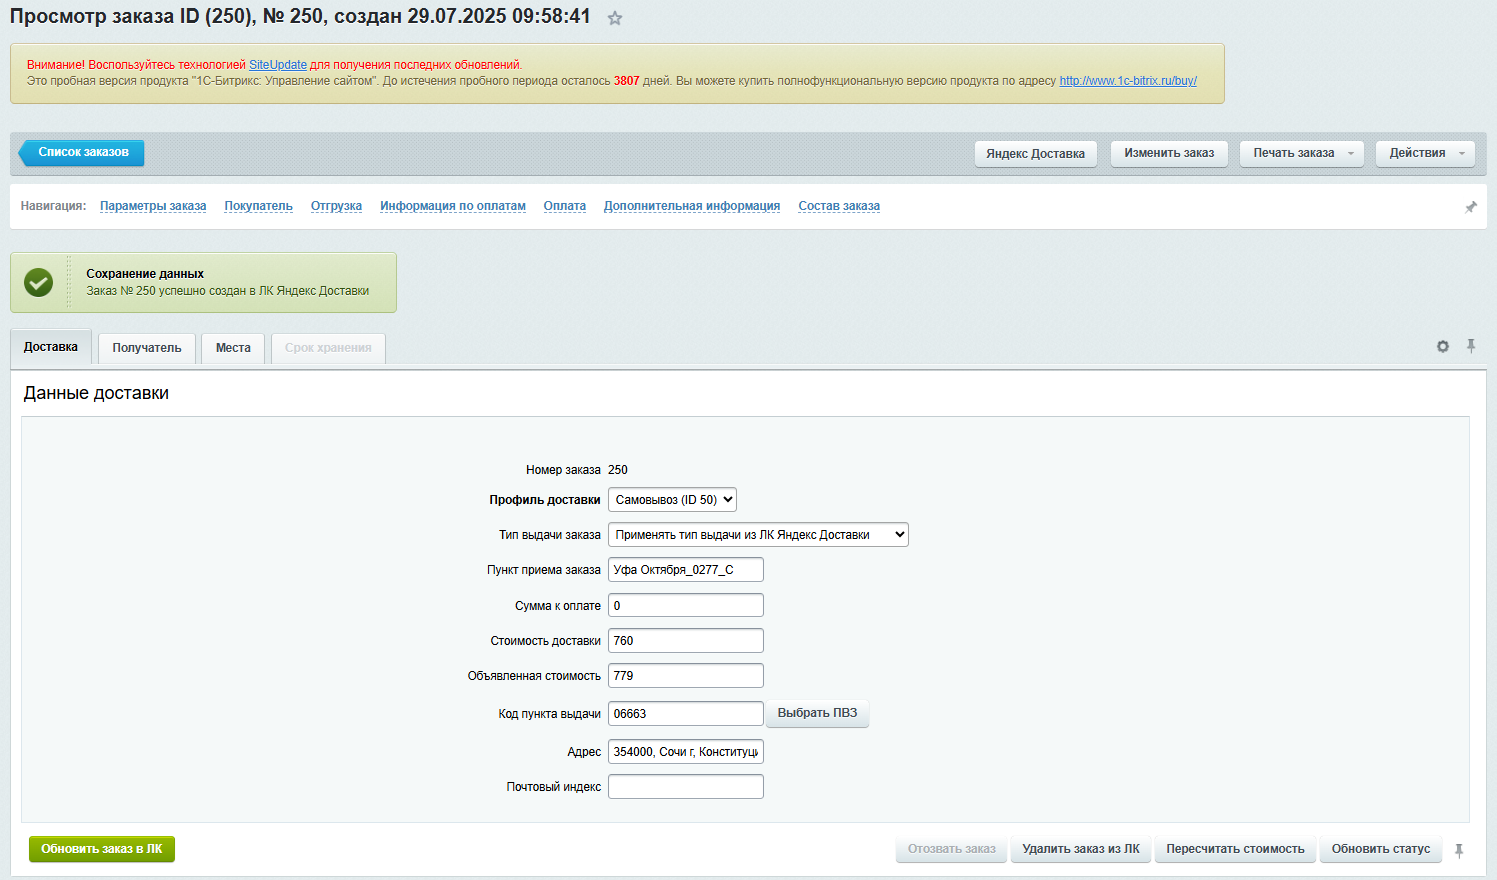Open tab settings gear icon
Screen dimensions: 1497x880
pyautogui.click(x=1443, y=346)
